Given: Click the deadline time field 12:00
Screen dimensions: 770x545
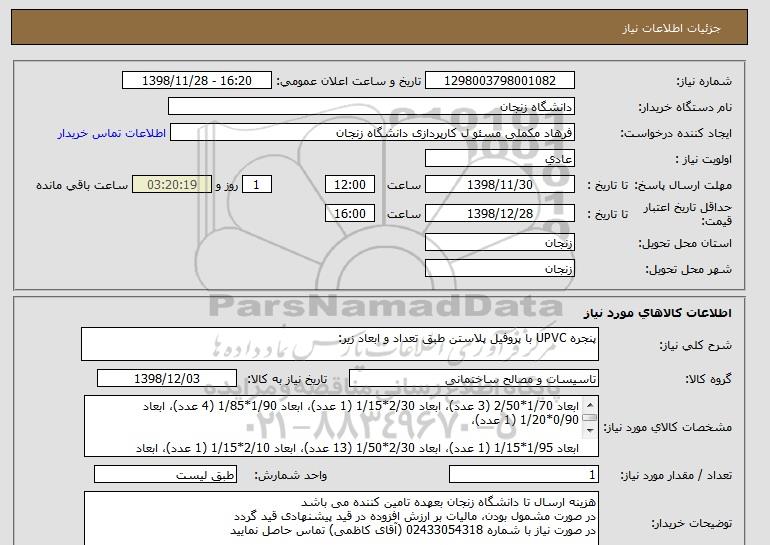Looking at the screenshot, I should pyautogui.click(x=350, y=185).
